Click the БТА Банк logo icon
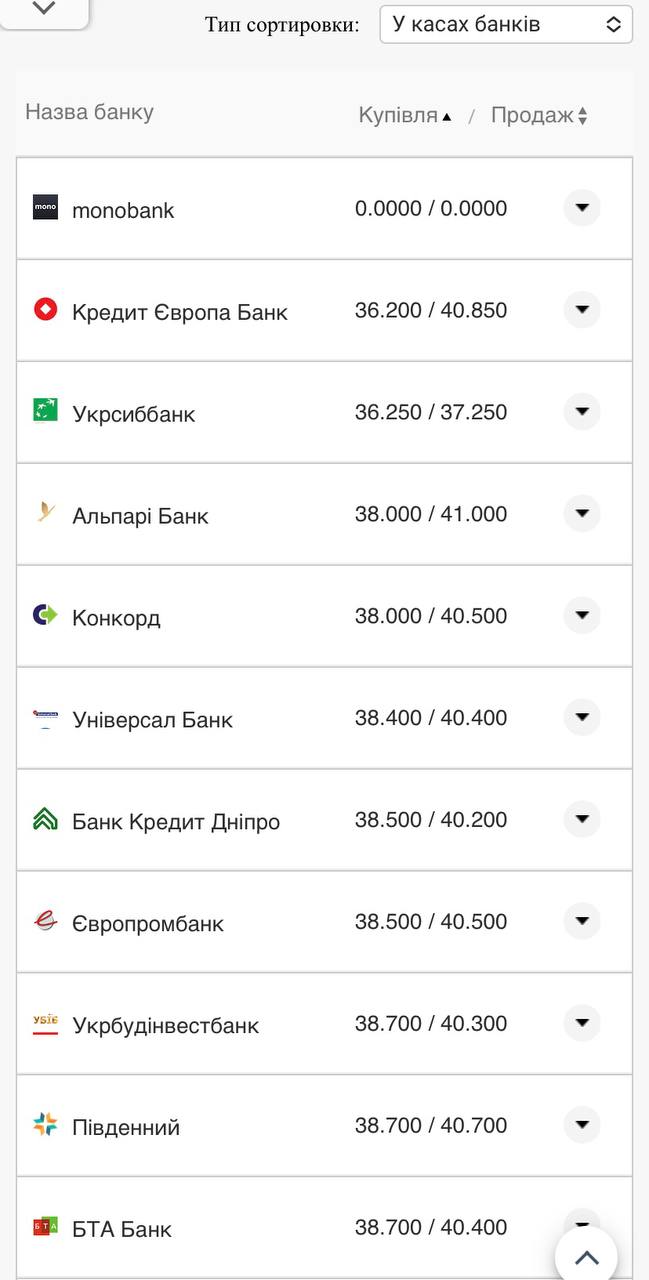 [44, 1228]
